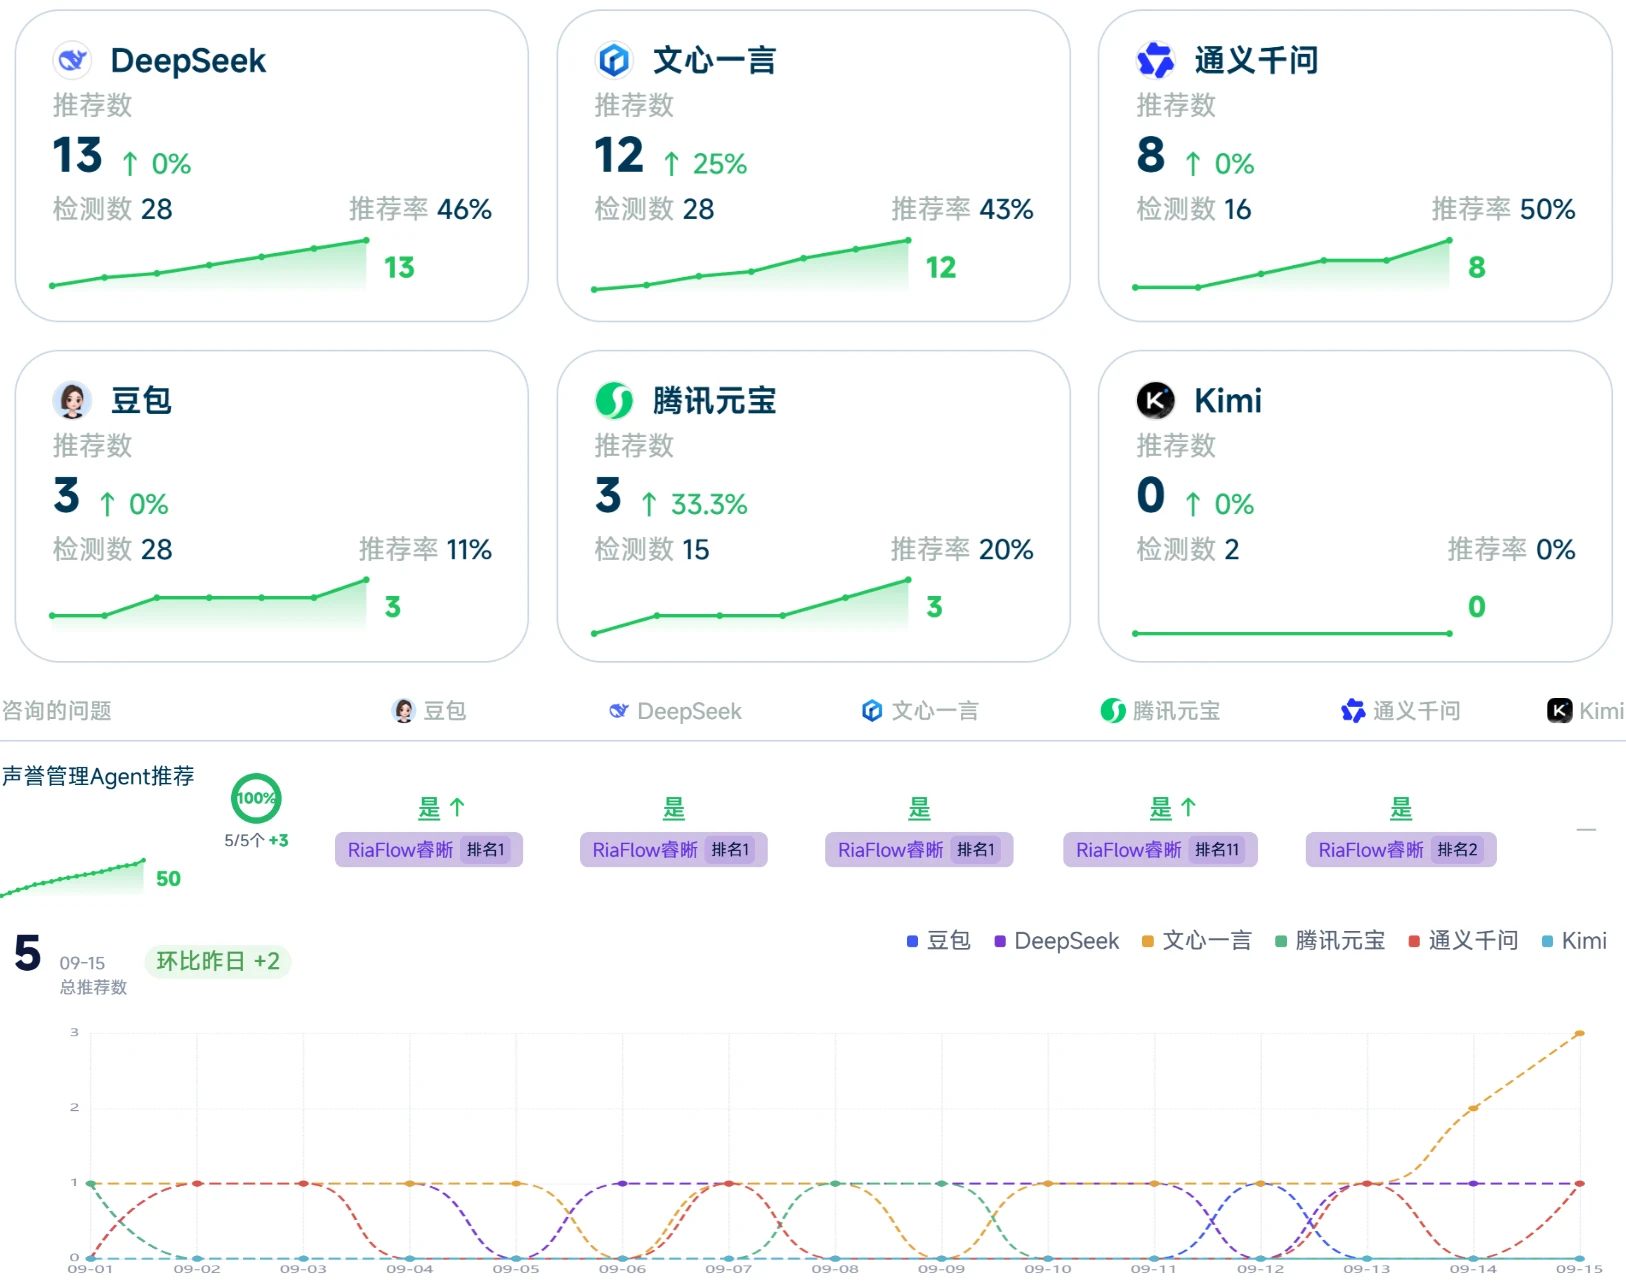Click the 100% circular progress indicator
1626x1284 pixels.
point(256,798)
